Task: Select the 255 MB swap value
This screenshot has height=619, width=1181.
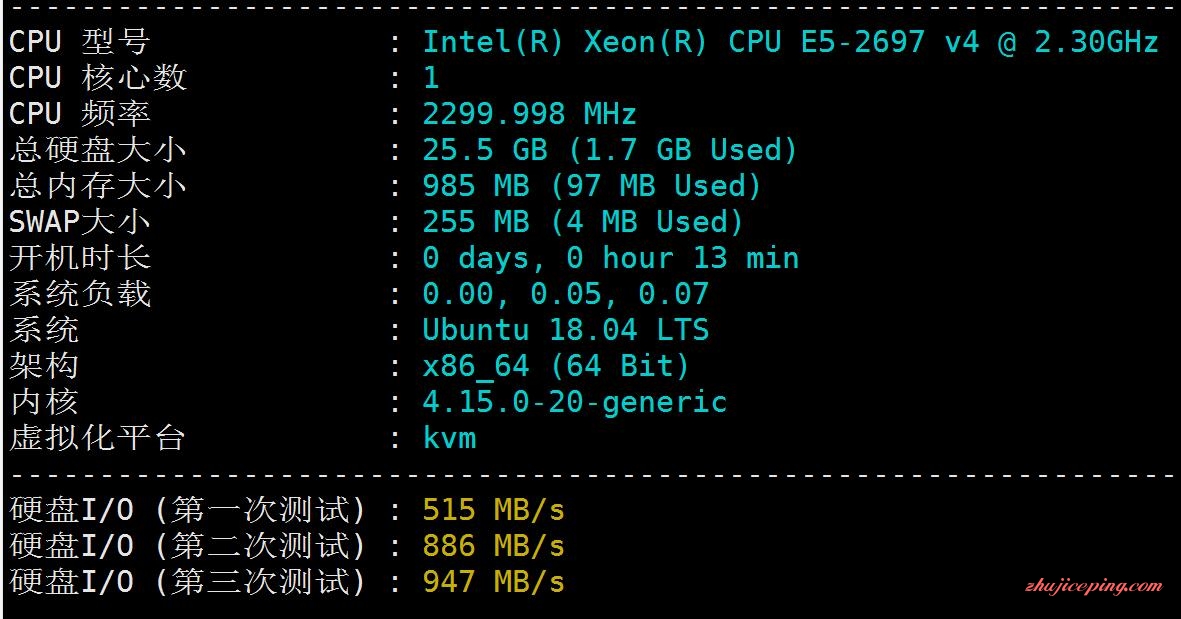Action: (x=476, y=222)
